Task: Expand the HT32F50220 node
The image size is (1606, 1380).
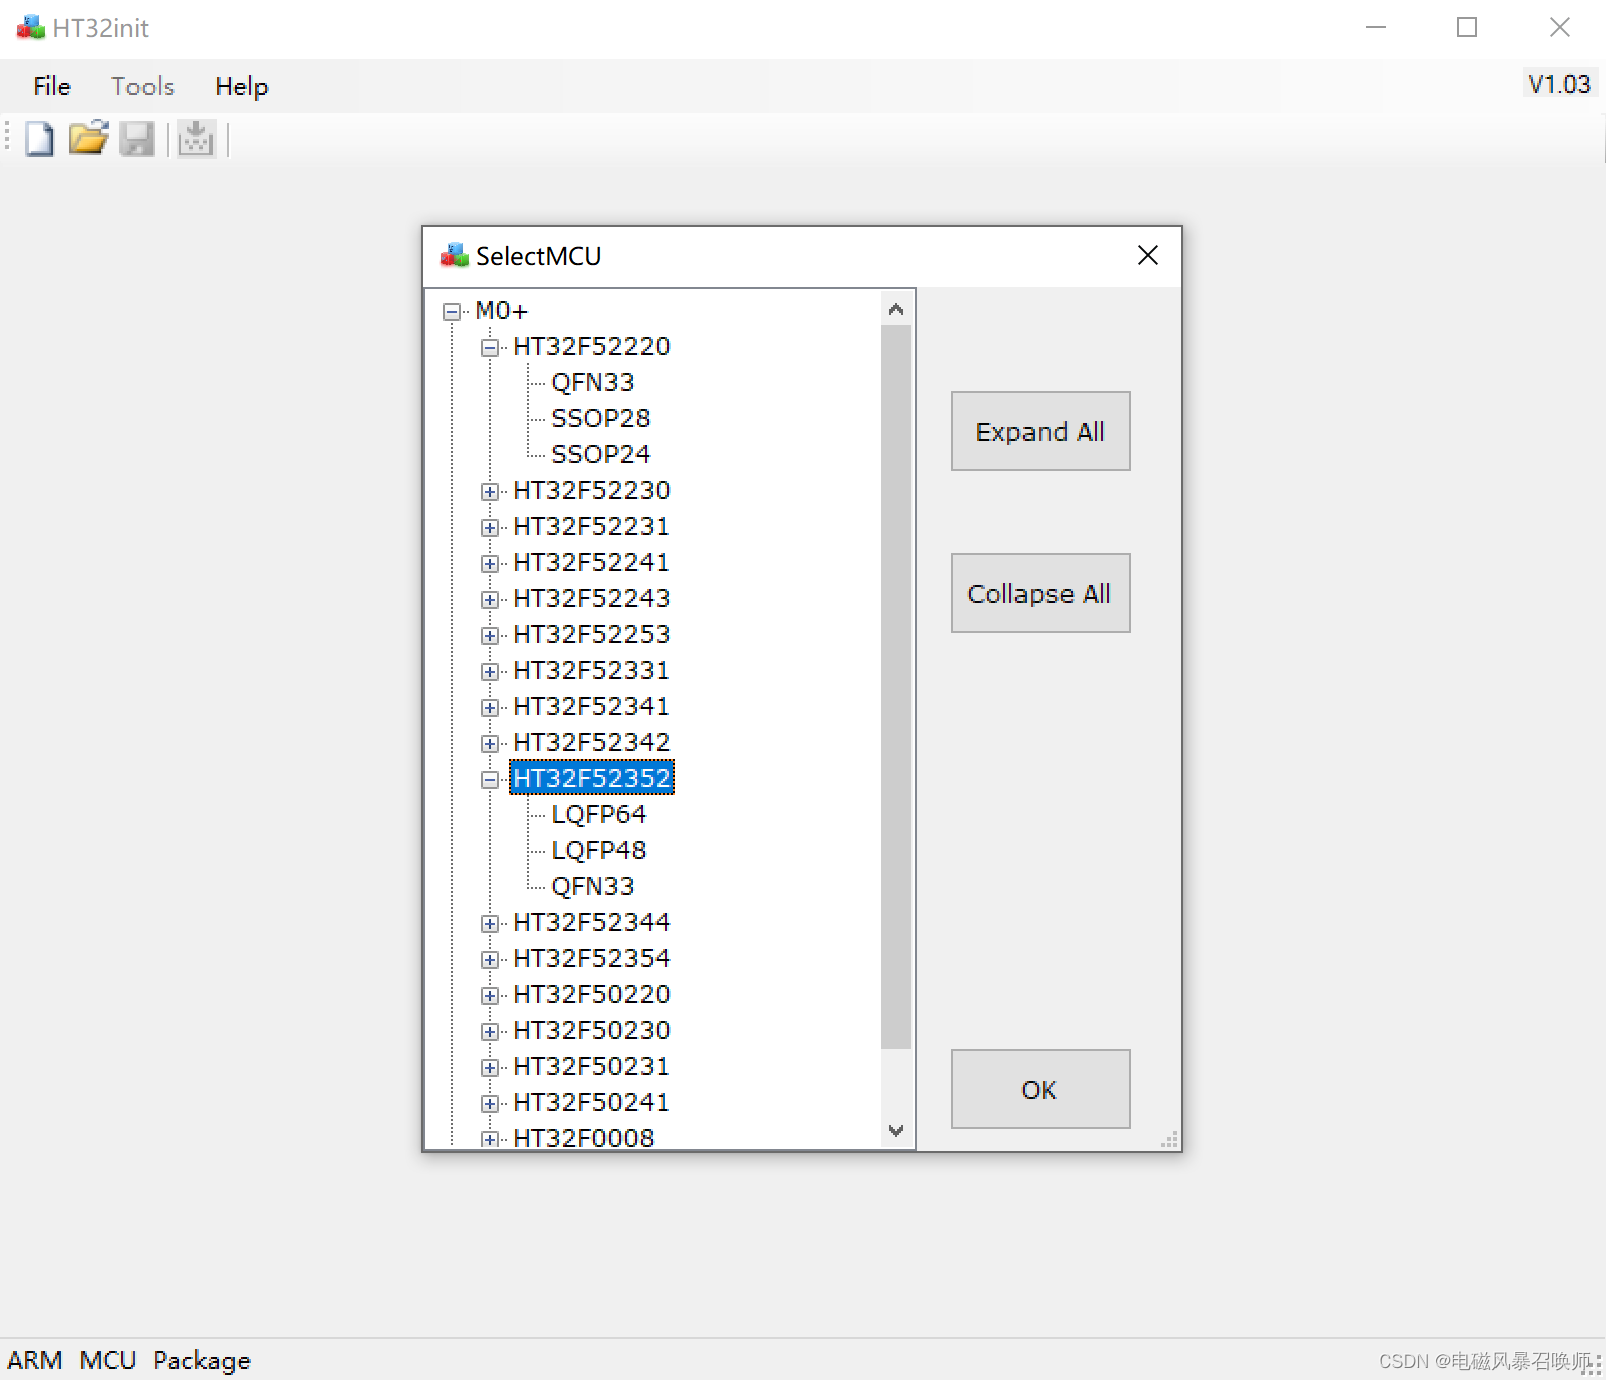Action: [490, 996]
